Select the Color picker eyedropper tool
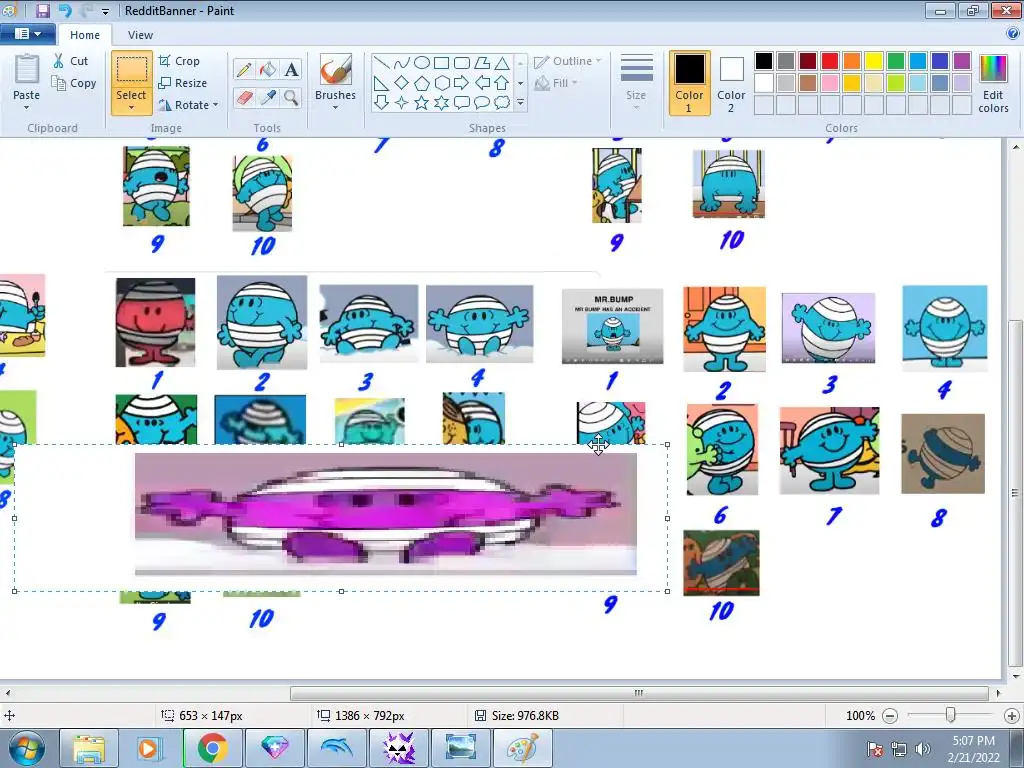Viewport: 1024px width, 768px height. 267,98
